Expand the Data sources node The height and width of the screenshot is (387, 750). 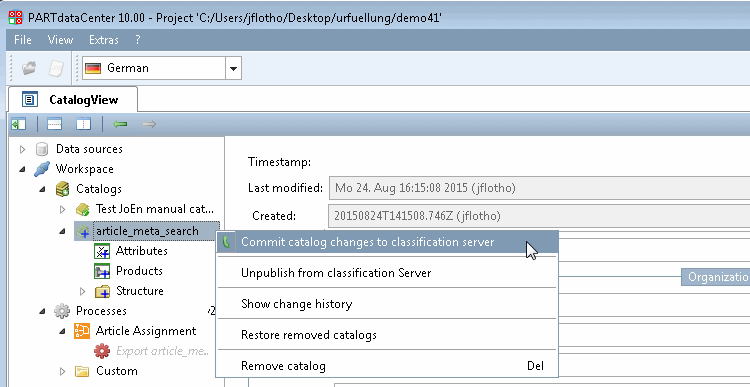22,149
